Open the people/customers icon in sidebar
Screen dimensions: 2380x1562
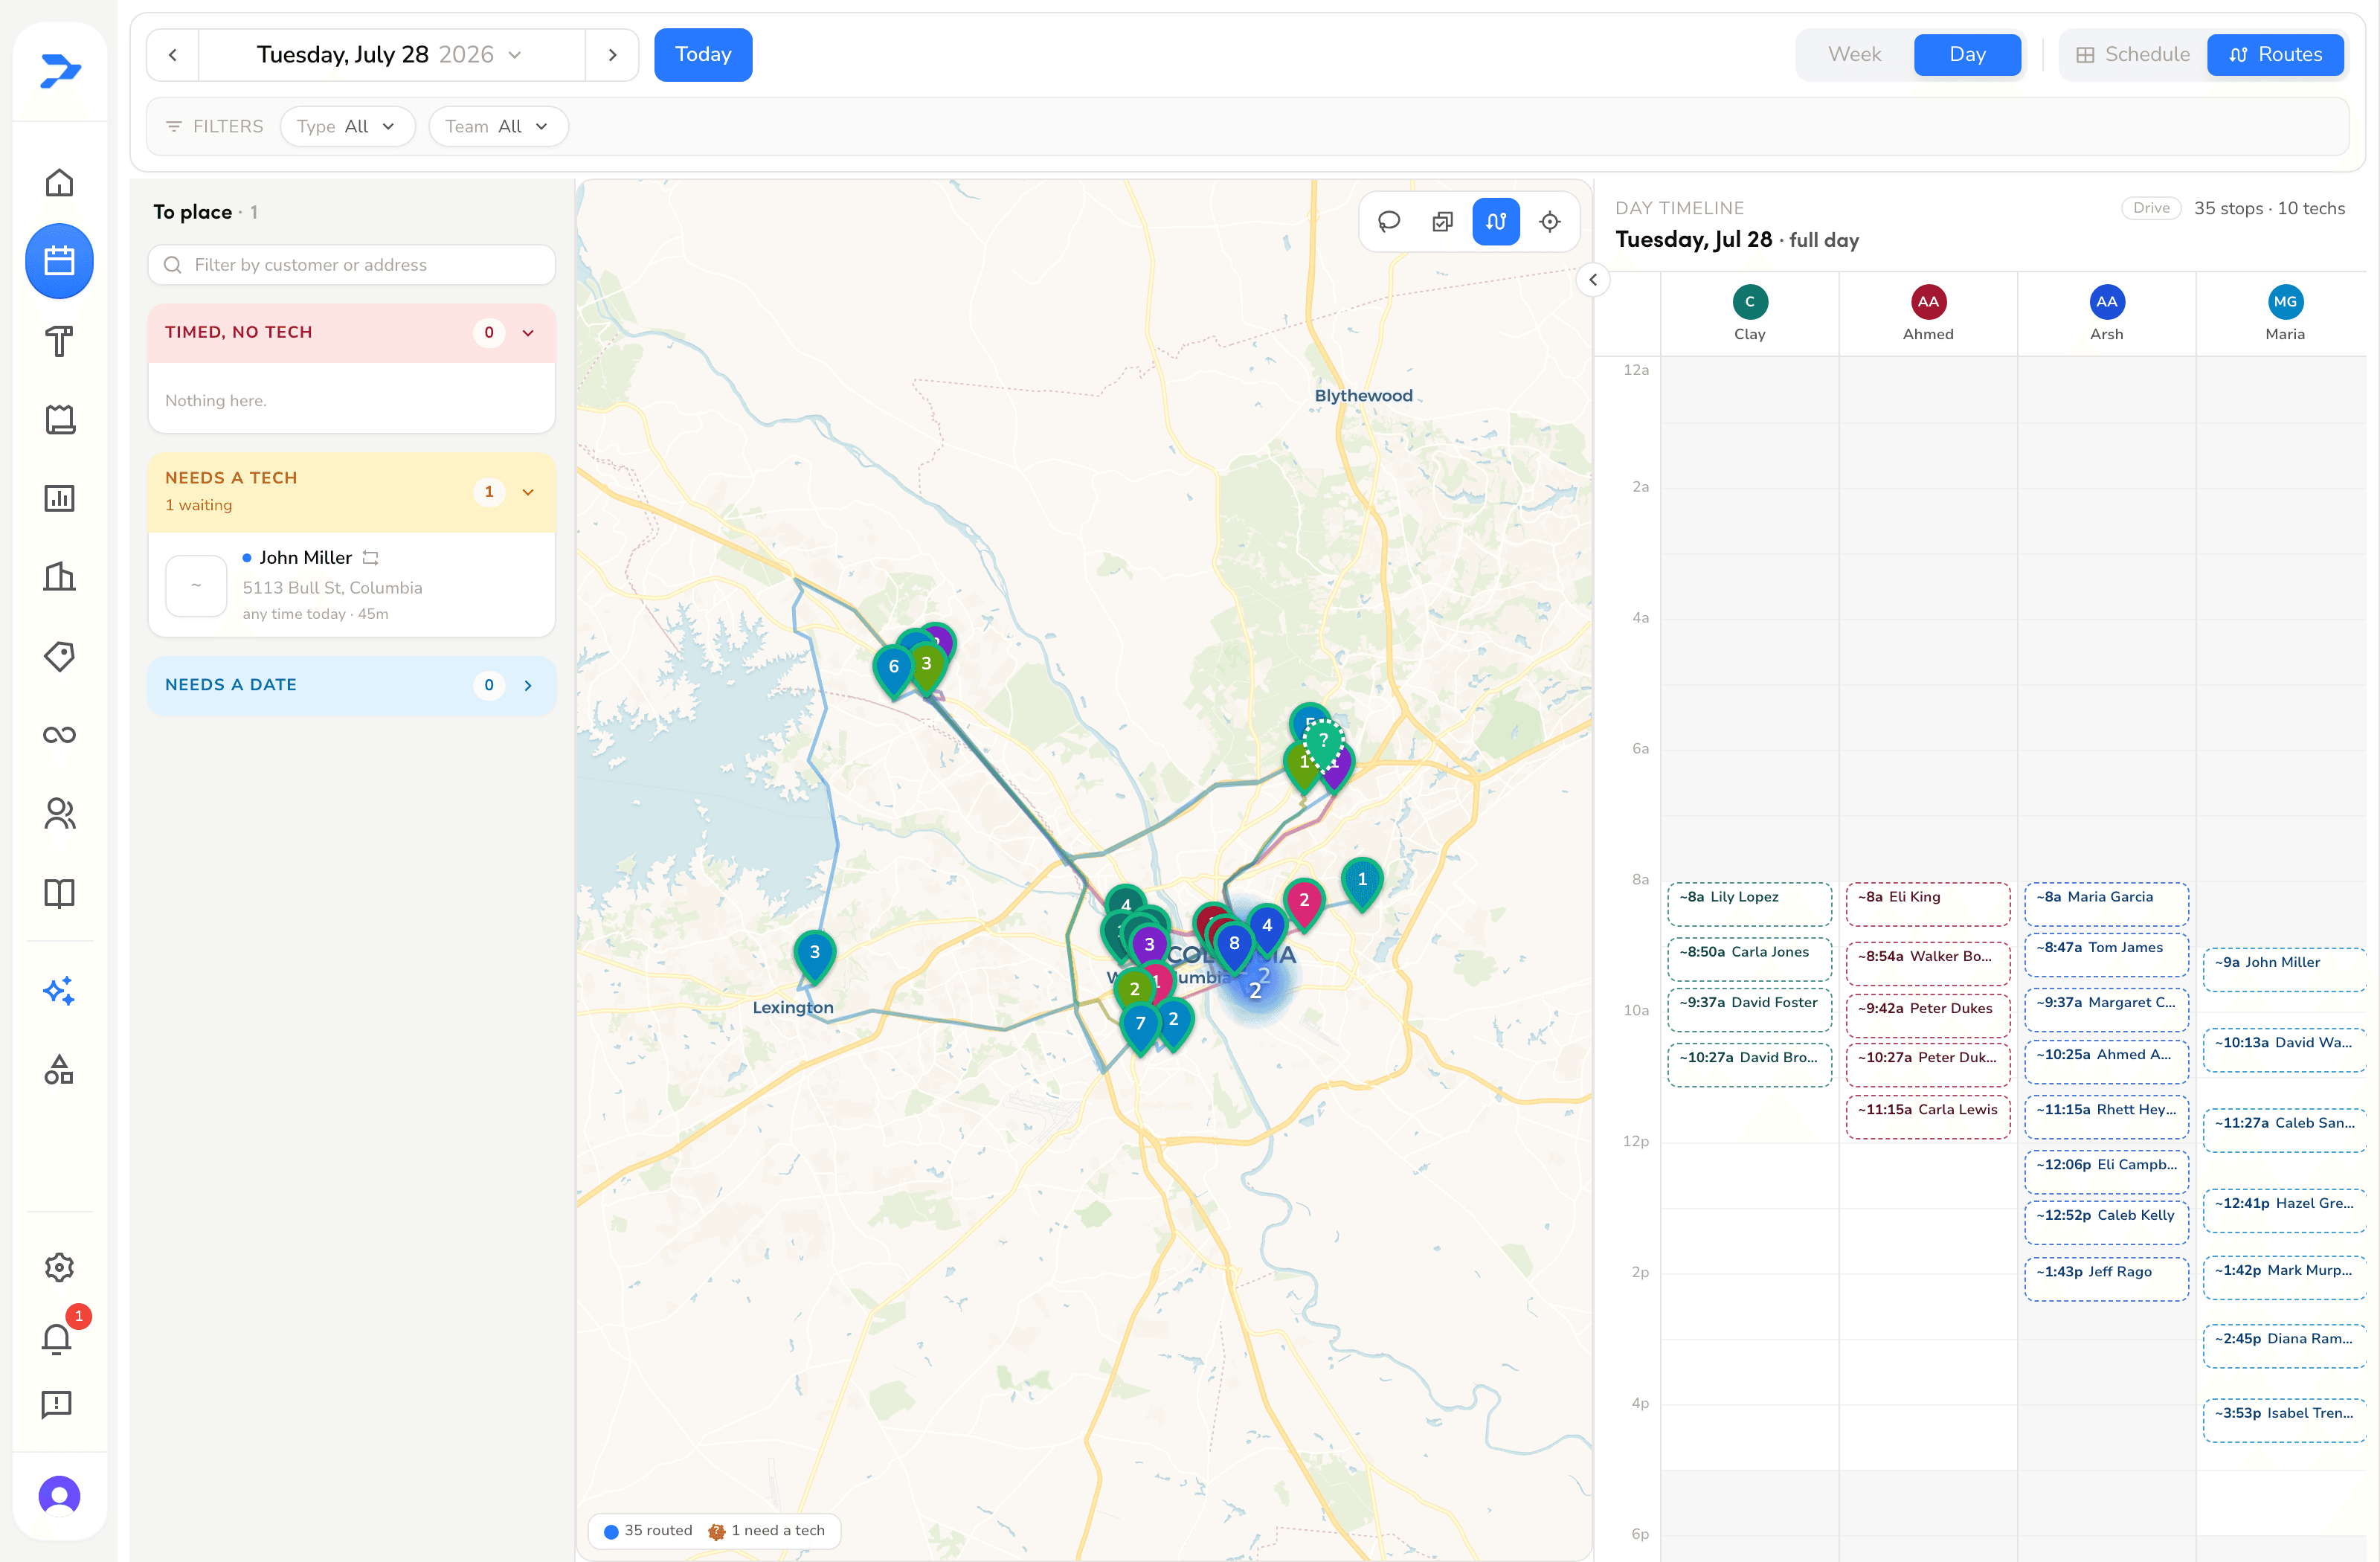click(59, 814)
